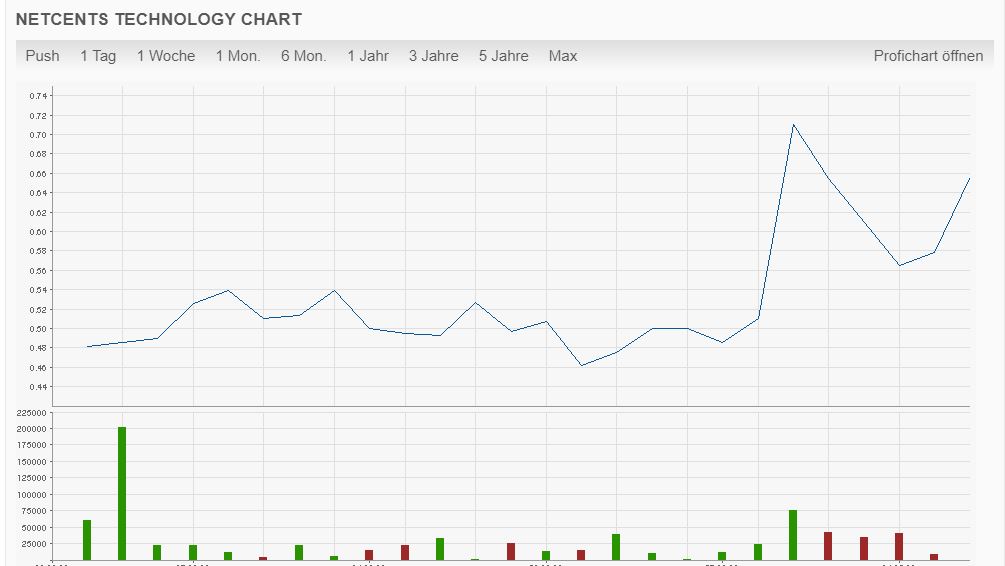Click the 0.50 price axis label

click(x=38, y=329)
